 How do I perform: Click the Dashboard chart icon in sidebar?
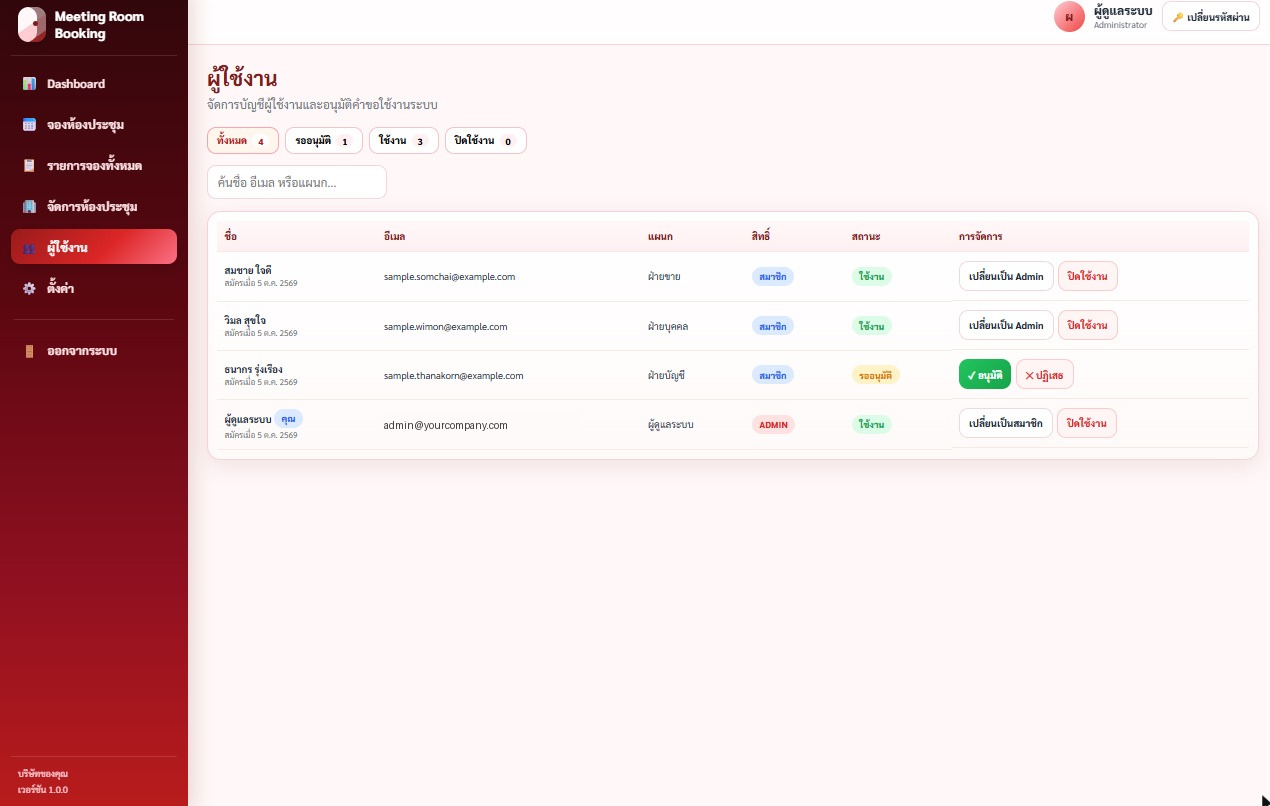(x=29, y=84)
